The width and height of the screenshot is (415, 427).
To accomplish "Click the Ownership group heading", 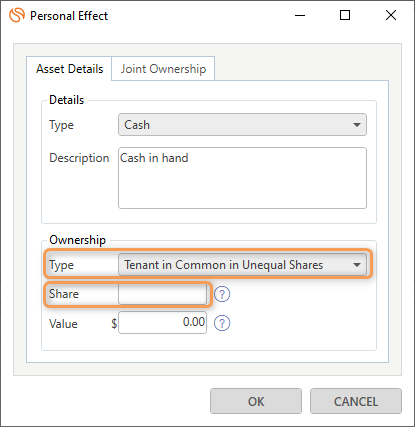I will 77,240.
